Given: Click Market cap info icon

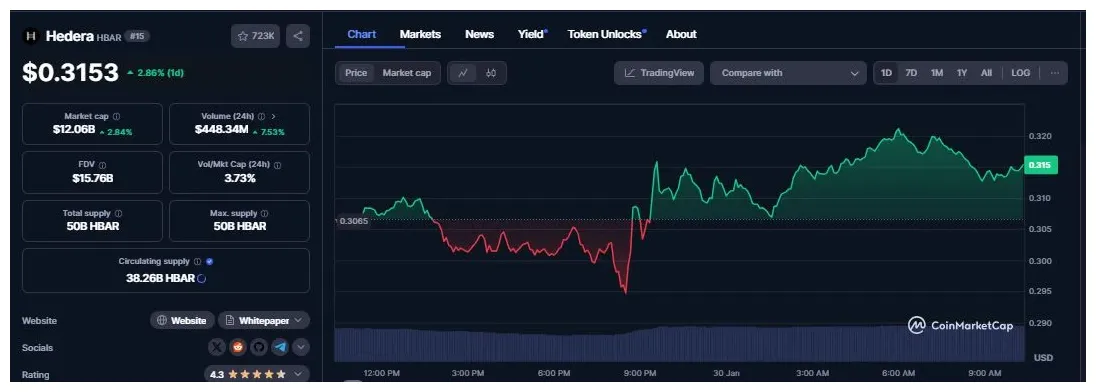Looking at the screenshot, I should 116,117.
